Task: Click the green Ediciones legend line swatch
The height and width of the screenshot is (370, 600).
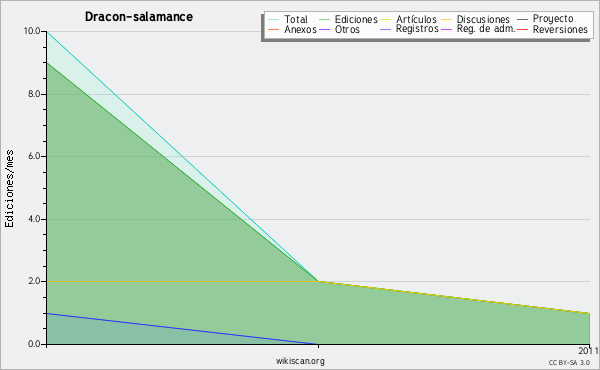Action: click(x=324, y=19)
